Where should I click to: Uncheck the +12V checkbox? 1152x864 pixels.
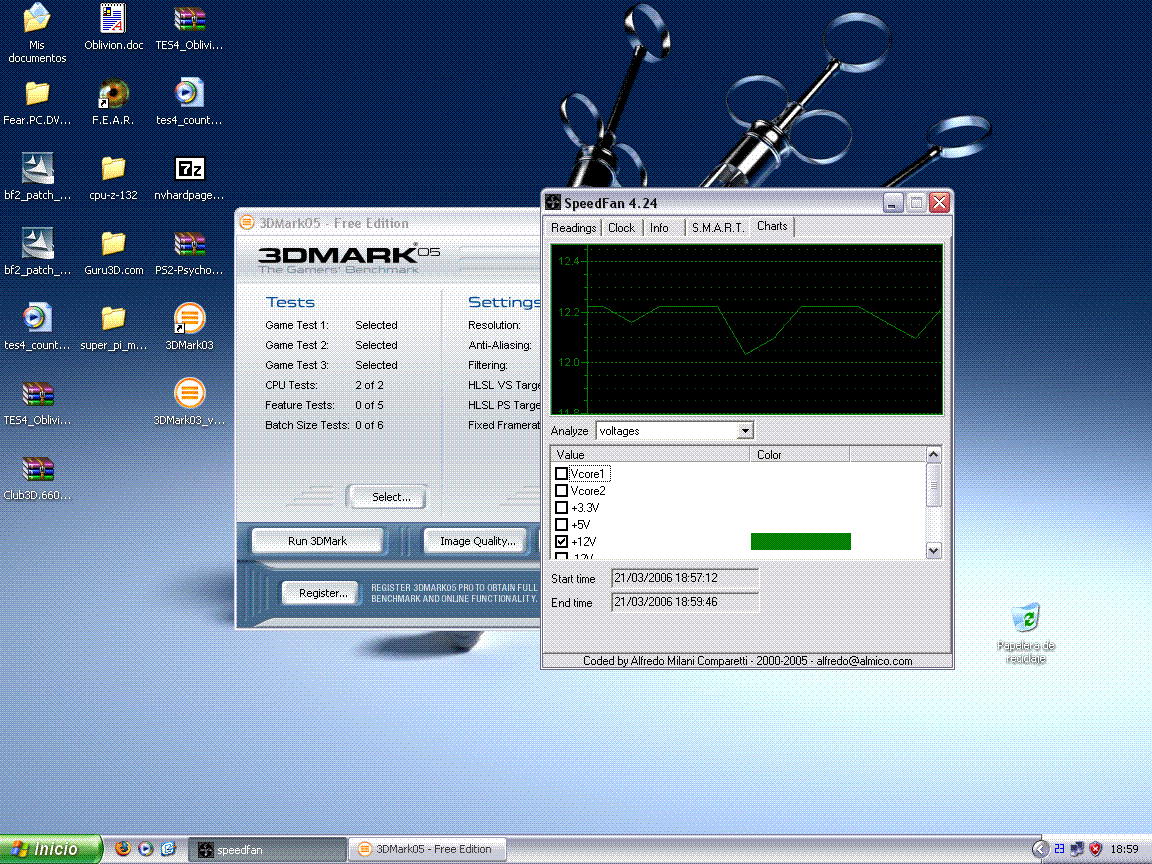click(x=561, y=541)
